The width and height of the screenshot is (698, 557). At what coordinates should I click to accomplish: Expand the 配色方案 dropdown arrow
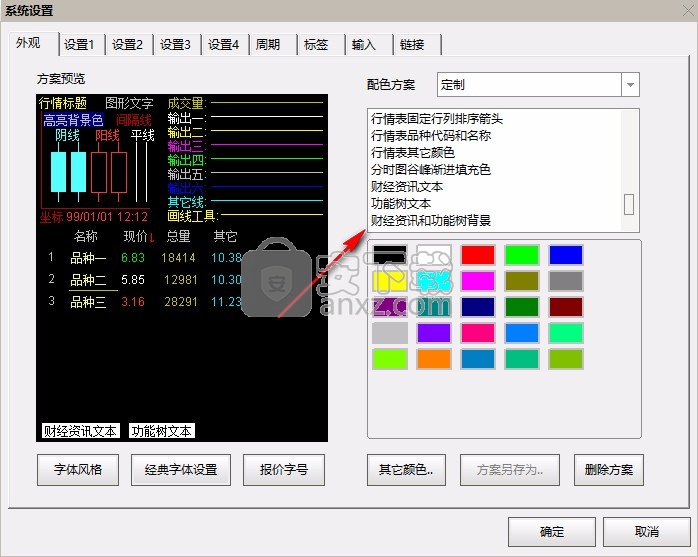pyautogui.click(x=630, y=85)
